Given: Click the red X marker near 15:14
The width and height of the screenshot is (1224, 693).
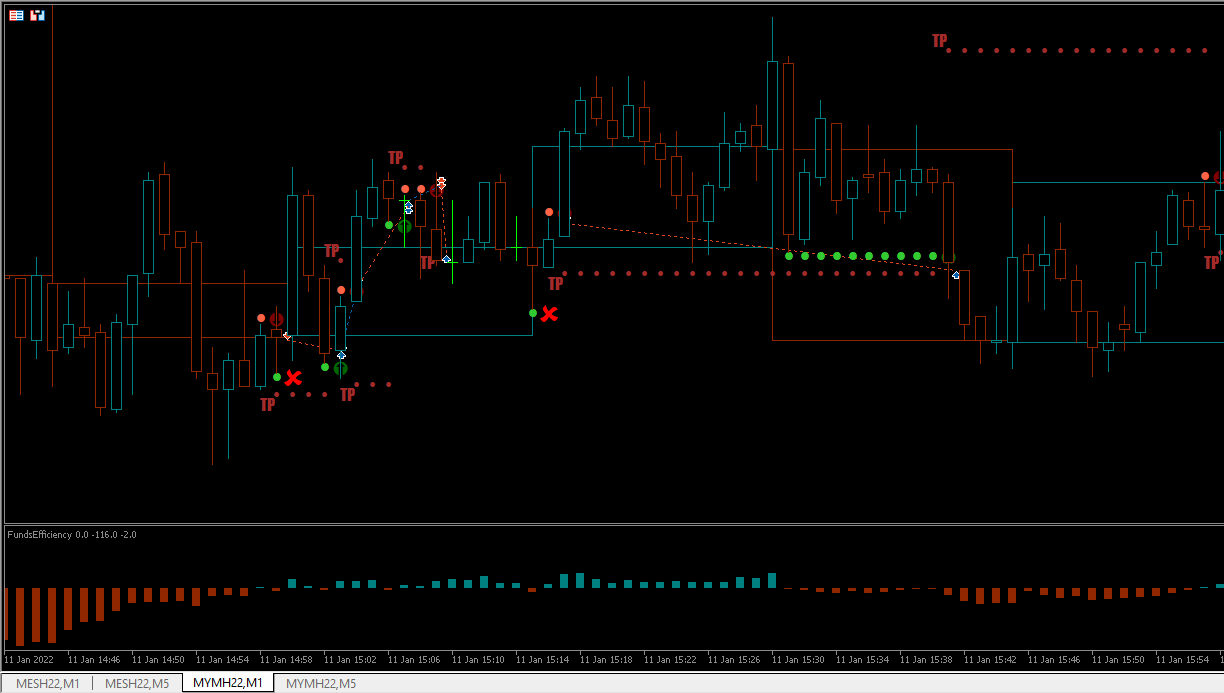Looking at the screenshot, I should tap(549, 314).
